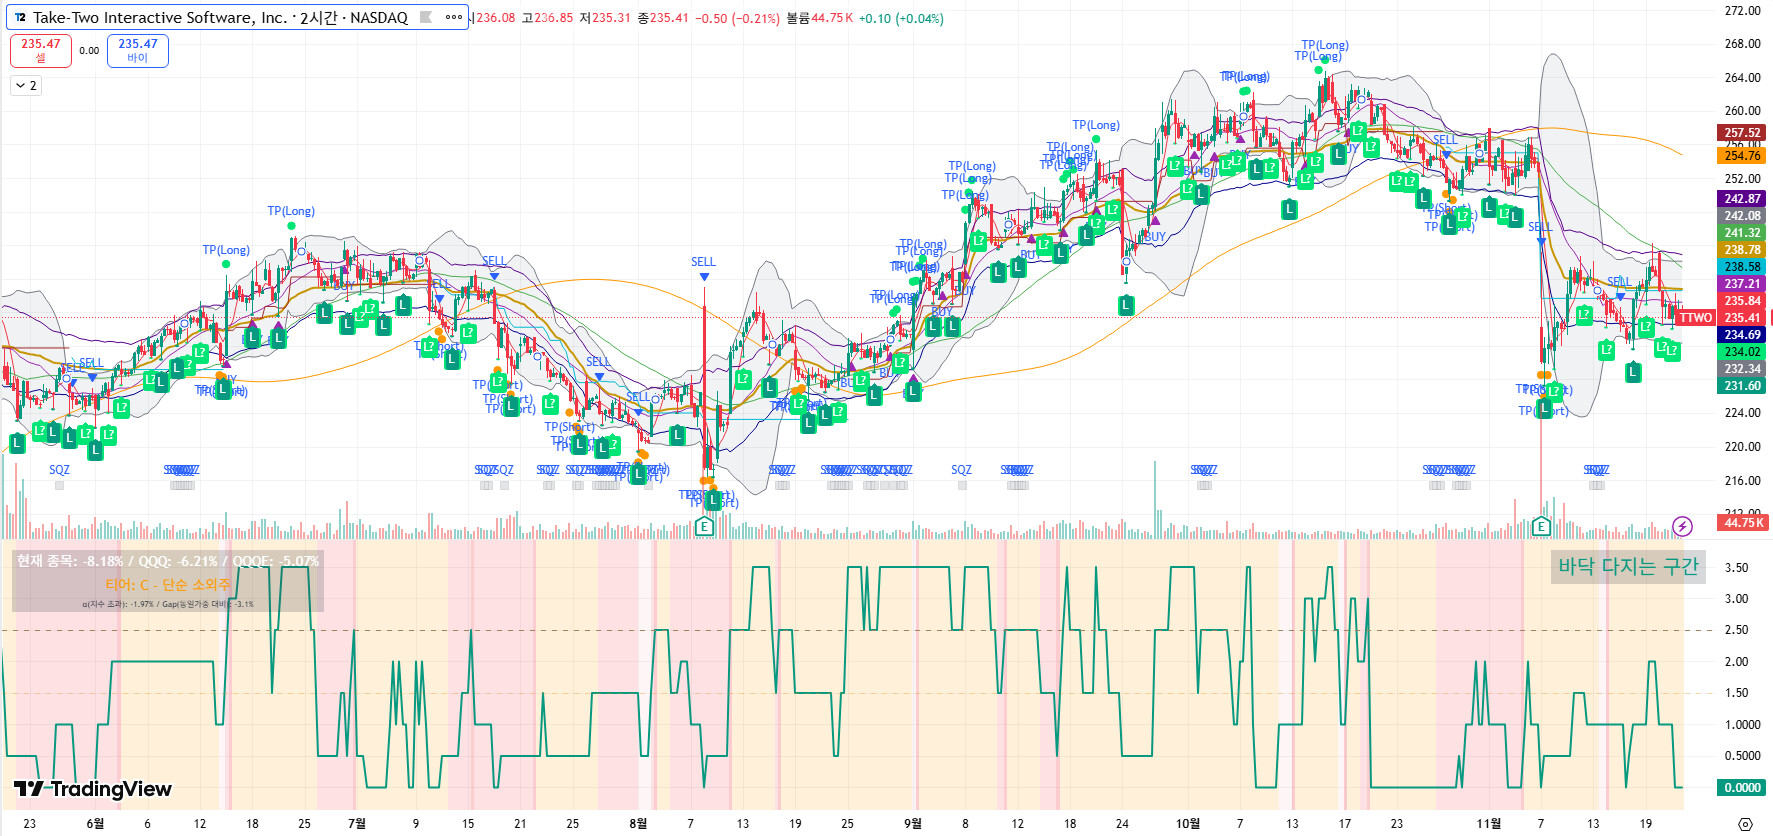Select the 257.52 price axis label
This screenshot has width=1773, height=836.
coord(1742,133)
